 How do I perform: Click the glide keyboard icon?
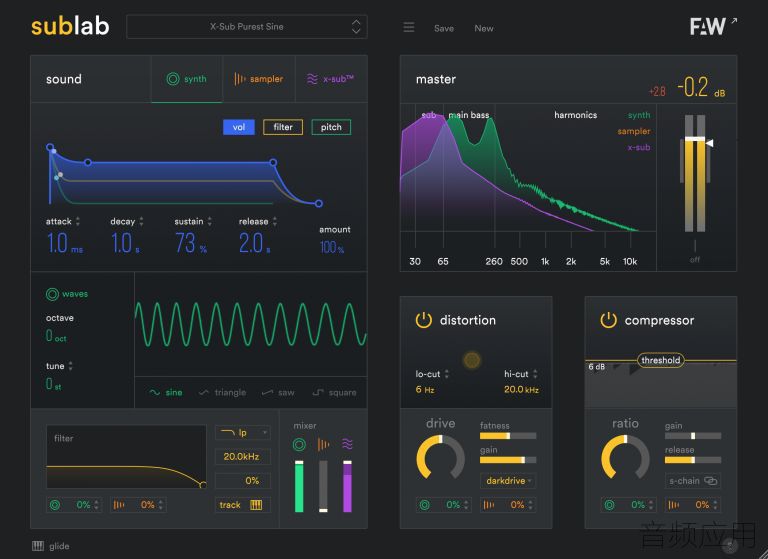click(38, 546)
